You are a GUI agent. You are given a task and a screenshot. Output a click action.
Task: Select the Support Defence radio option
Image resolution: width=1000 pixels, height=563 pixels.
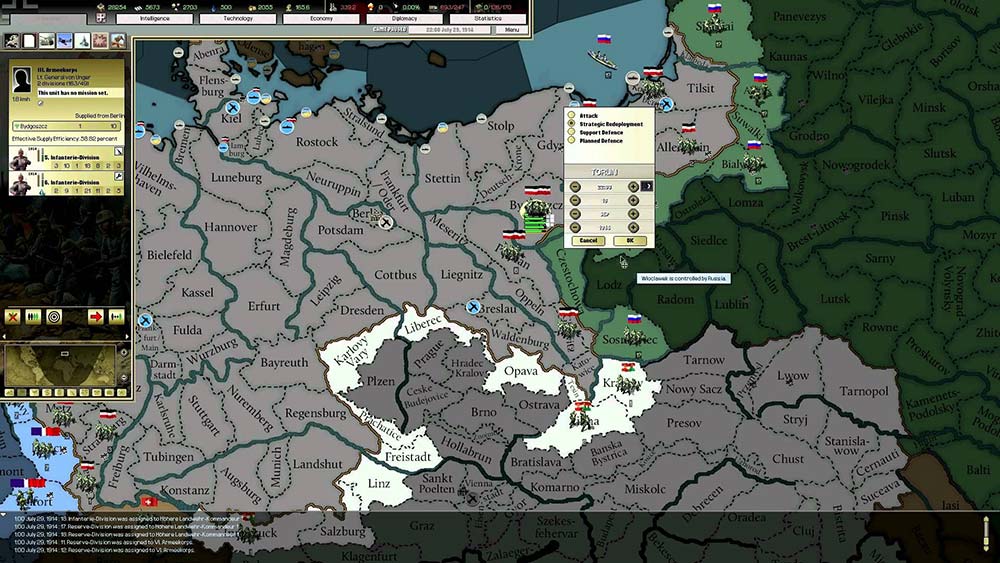[572, 133]
